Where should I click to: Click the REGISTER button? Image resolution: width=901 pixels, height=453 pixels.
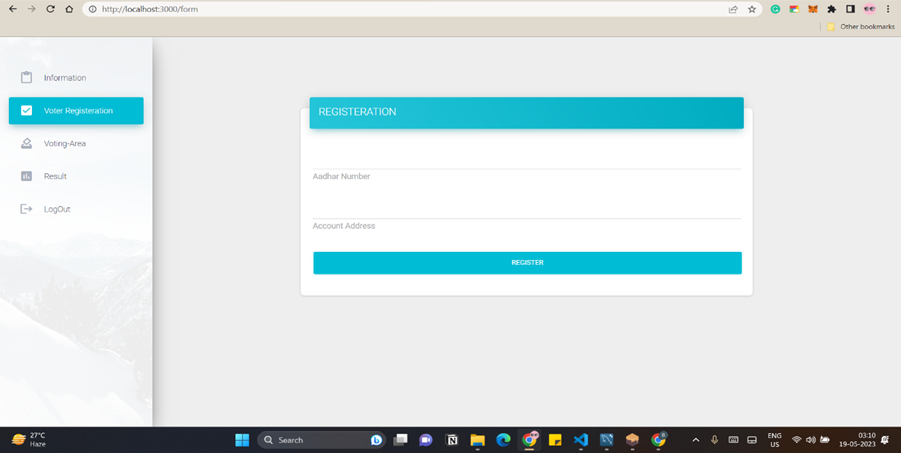point(527,263)
